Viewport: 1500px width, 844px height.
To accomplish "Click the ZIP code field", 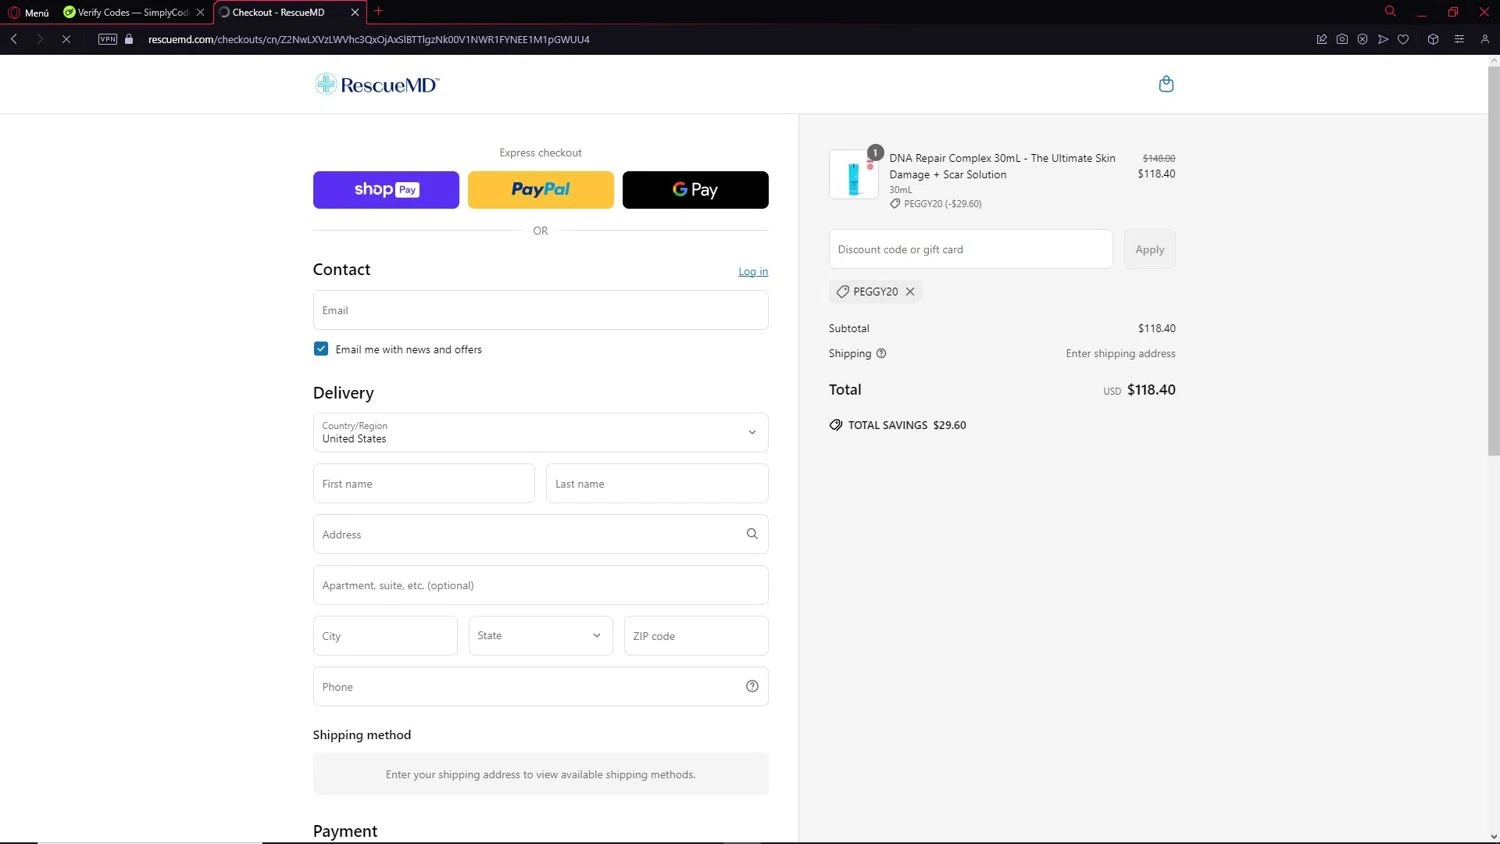I will [696, 636].
